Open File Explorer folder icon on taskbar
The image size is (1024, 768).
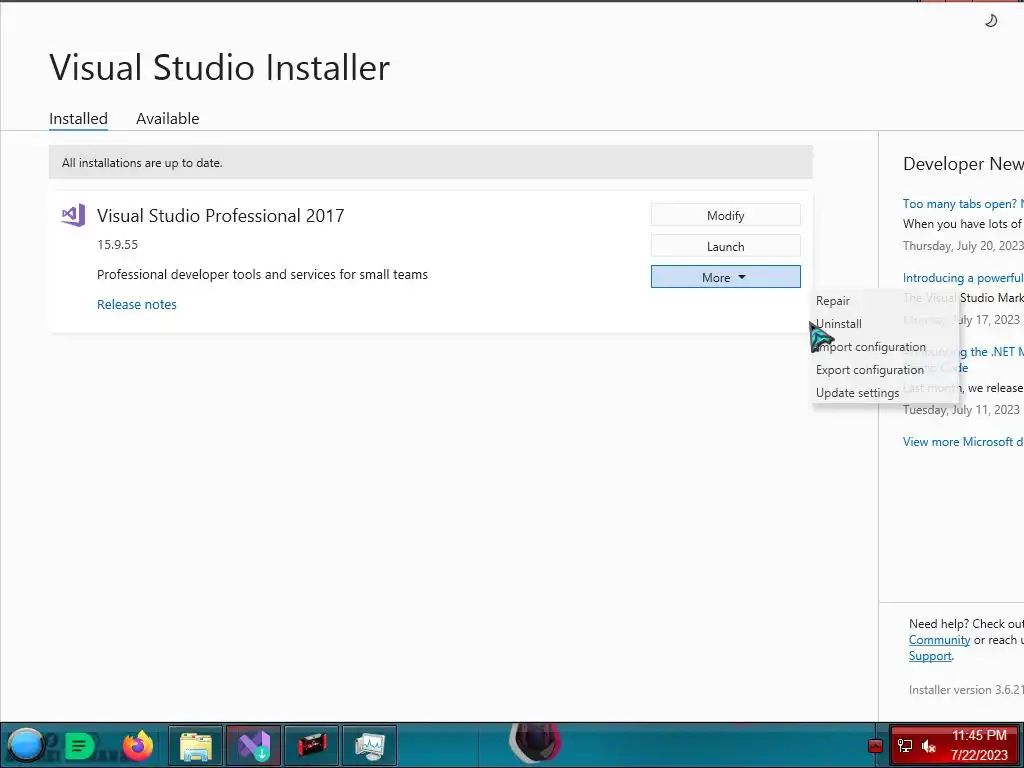tap(195, 745)
